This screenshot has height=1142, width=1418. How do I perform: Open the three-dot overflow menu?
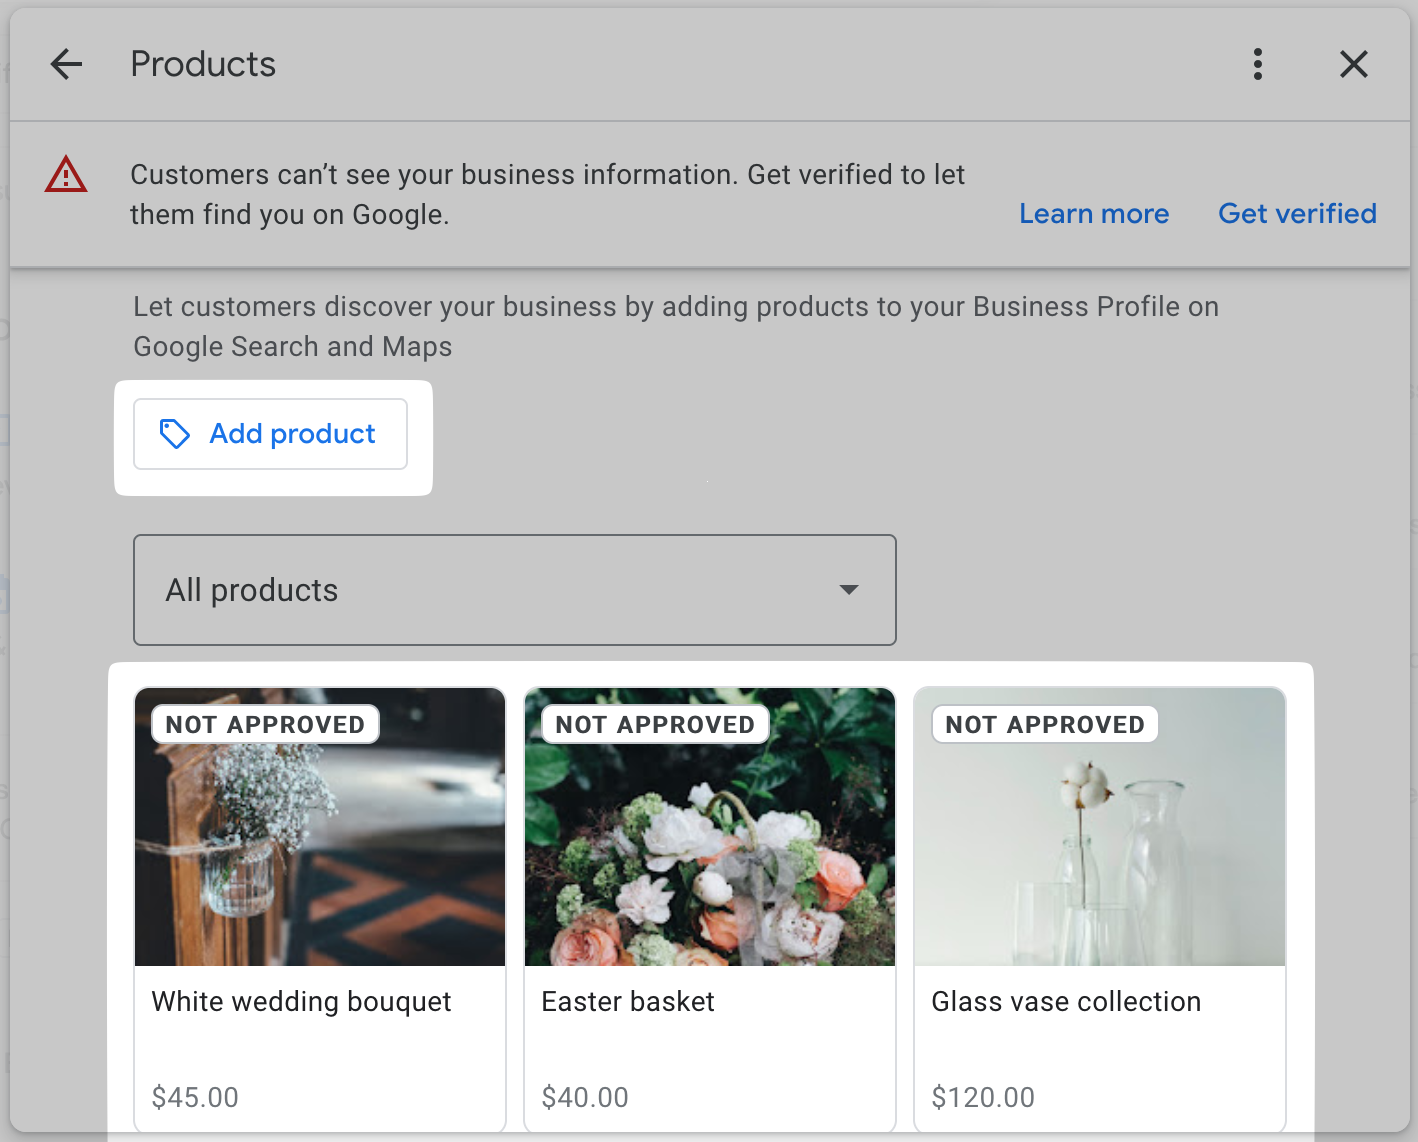tap(1258, 64)
